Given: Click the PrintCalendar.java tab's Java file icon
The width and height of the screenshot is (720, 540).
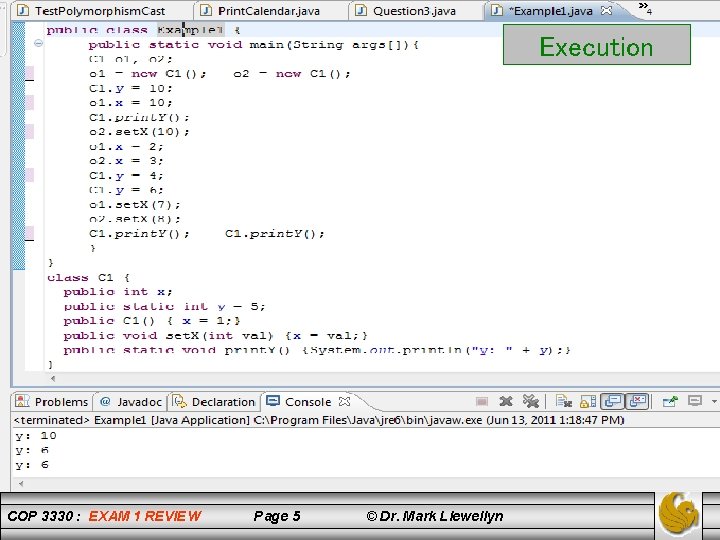Looking at the screenshot, I should coord(206,10).
